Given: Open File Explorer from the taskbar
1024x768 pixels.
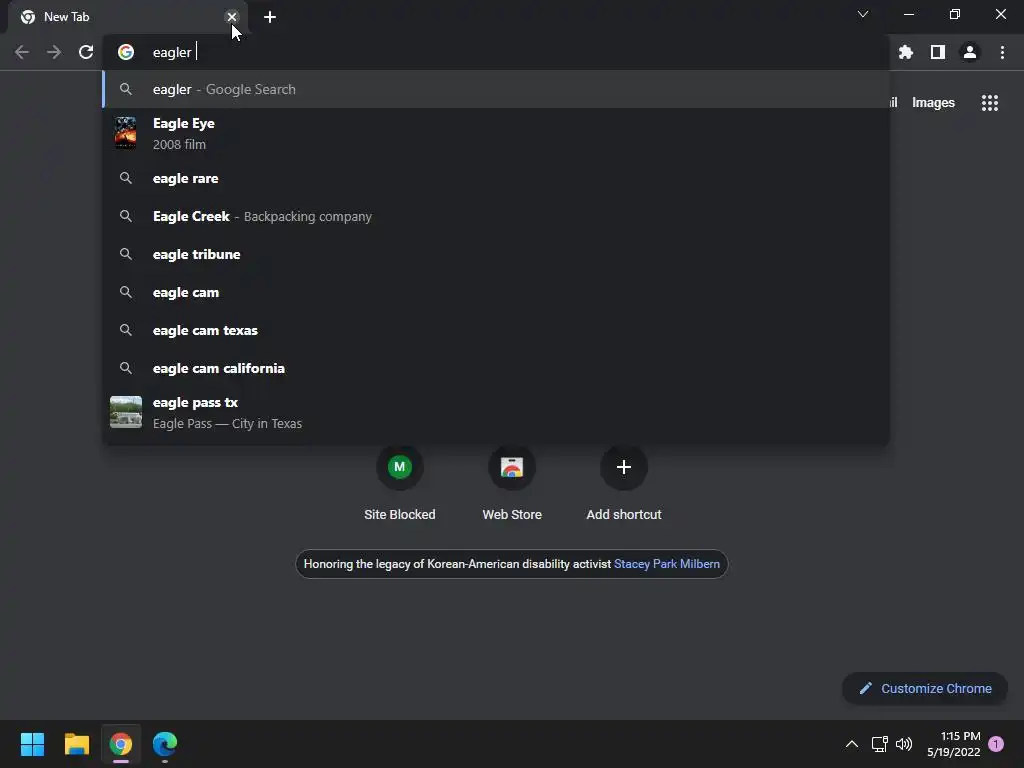Looking at the screenshot, I should tap(76, 744).
